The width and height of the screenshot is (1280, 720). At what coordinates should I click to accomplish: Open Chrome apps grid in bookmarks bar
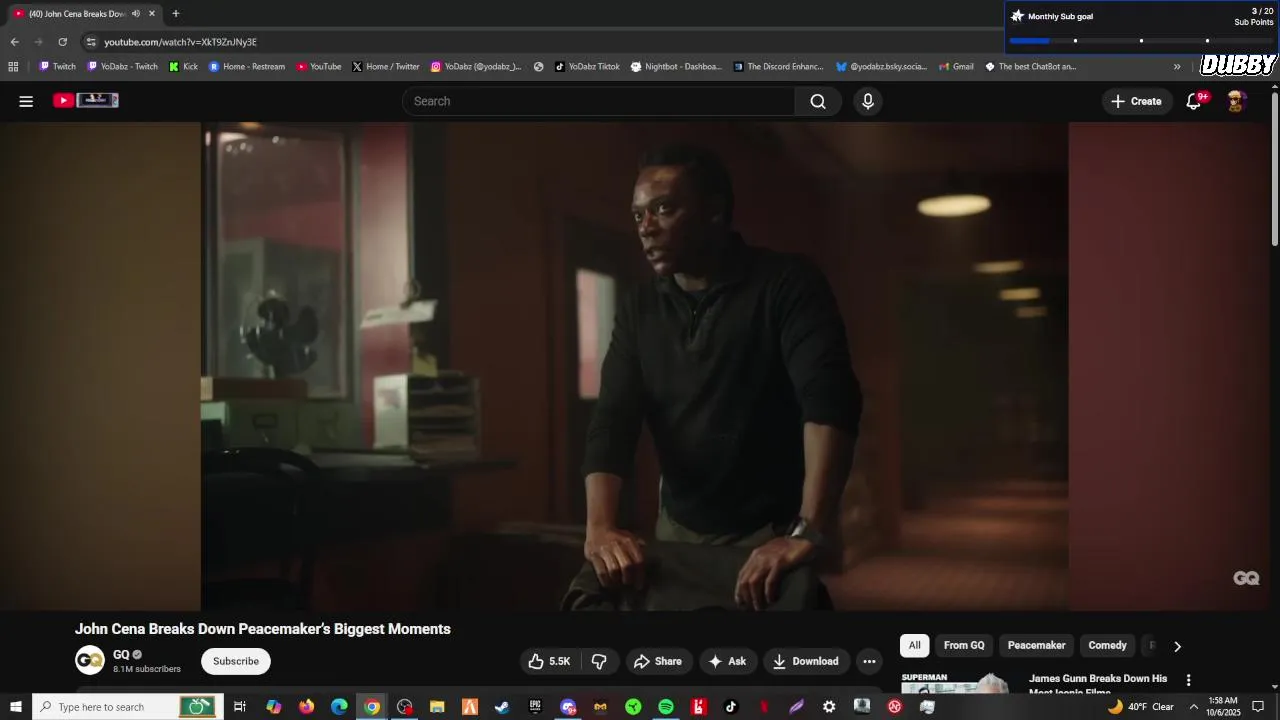pos(13,67)
